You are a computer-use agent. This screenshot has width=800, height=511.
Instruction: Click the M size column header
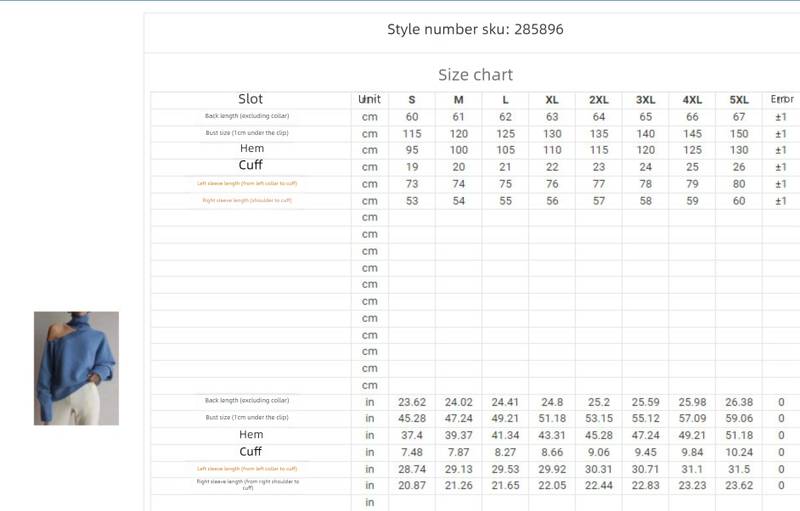pyautogui.click(x=459, y=100)
